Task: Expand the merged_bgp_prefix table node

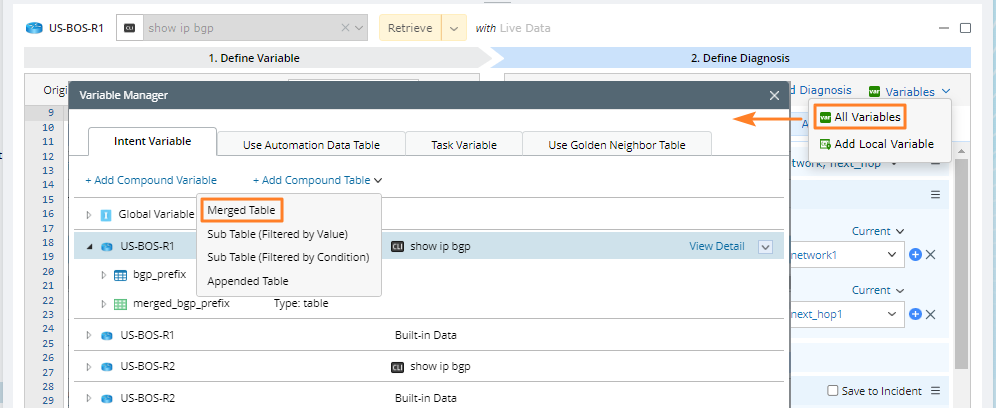Action: [x=104, y=303]
